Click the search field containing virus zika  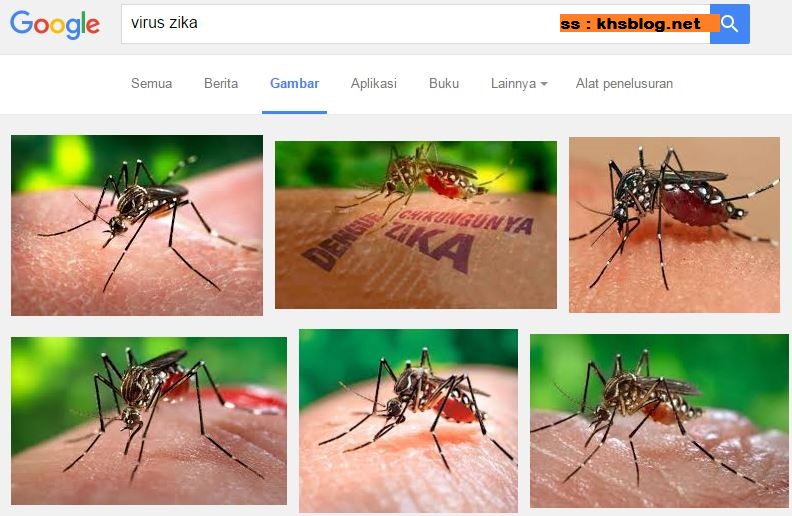pos(416,24)
